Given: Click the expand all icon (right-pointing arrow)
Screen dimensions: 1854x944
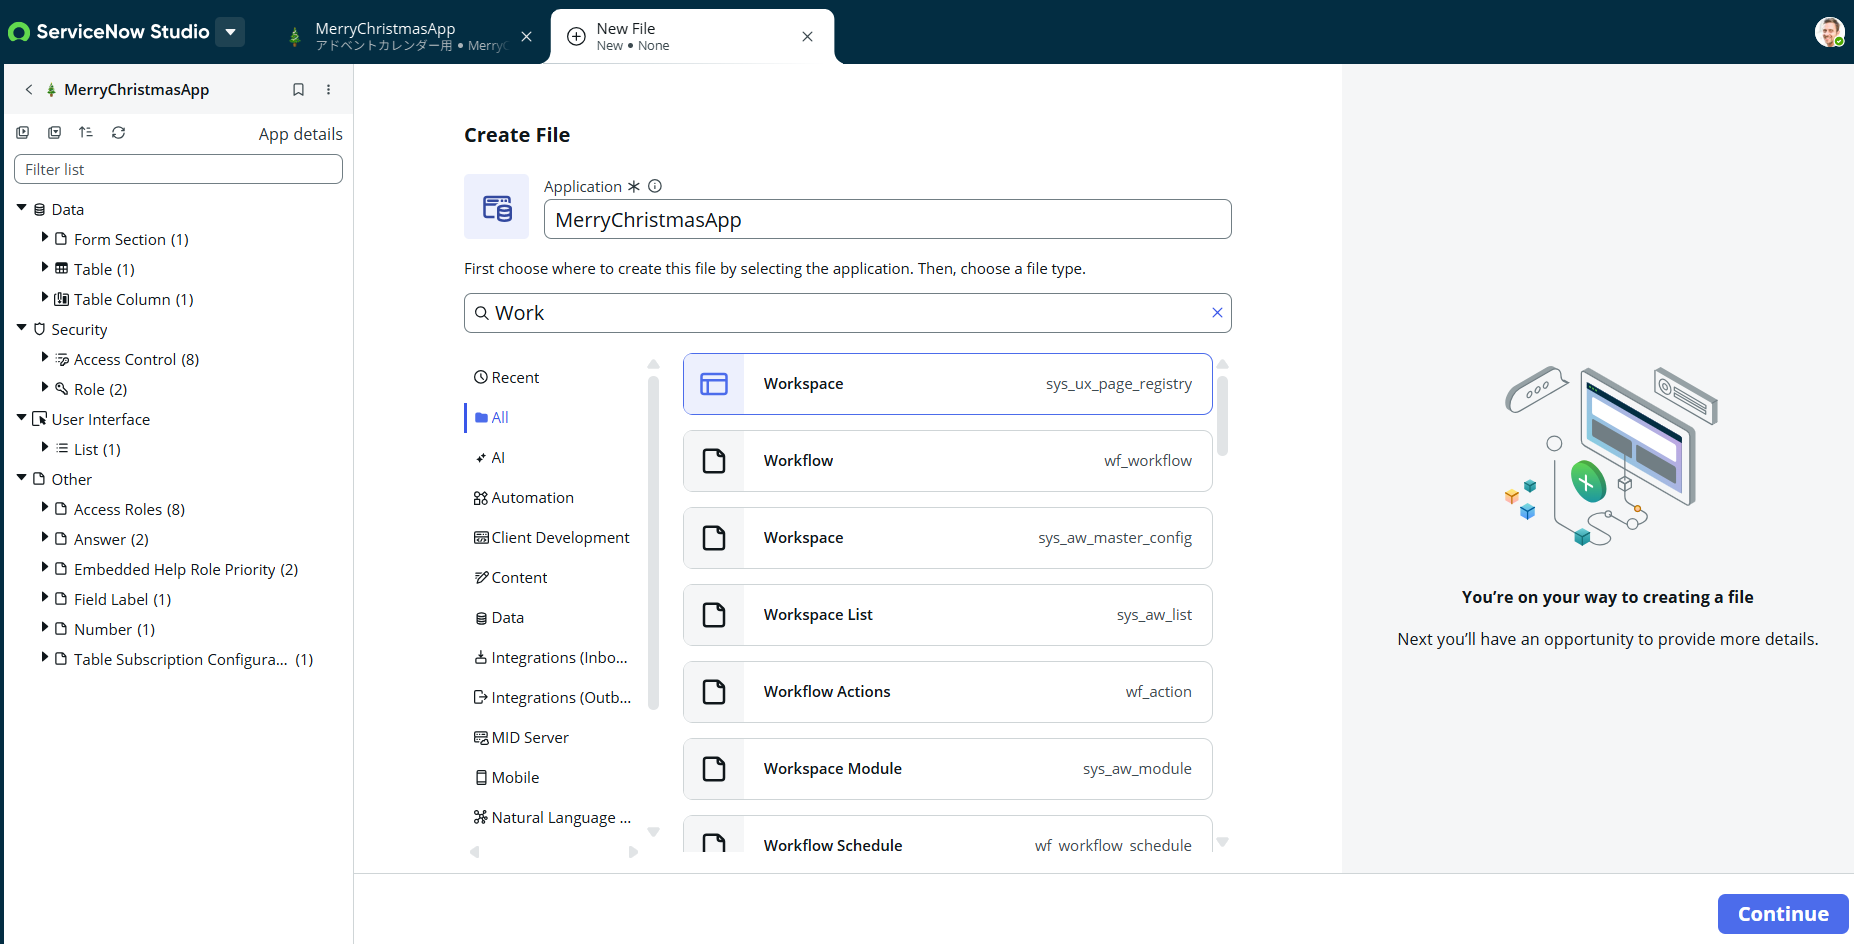Looking at the screenshot, I should [x=23, y=133].
